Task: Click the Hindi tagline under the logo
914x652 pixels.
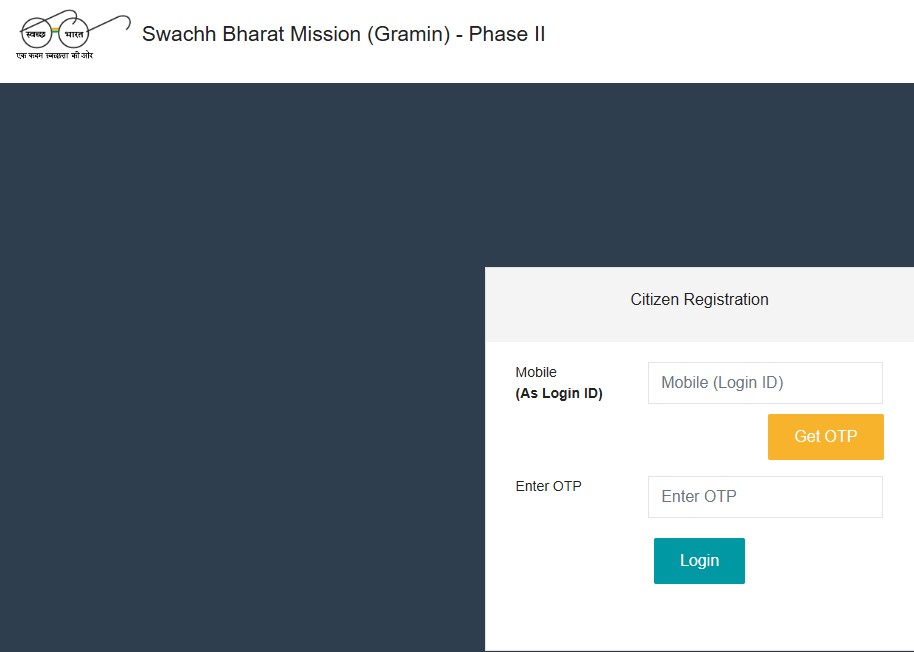Action: (55, 55)
